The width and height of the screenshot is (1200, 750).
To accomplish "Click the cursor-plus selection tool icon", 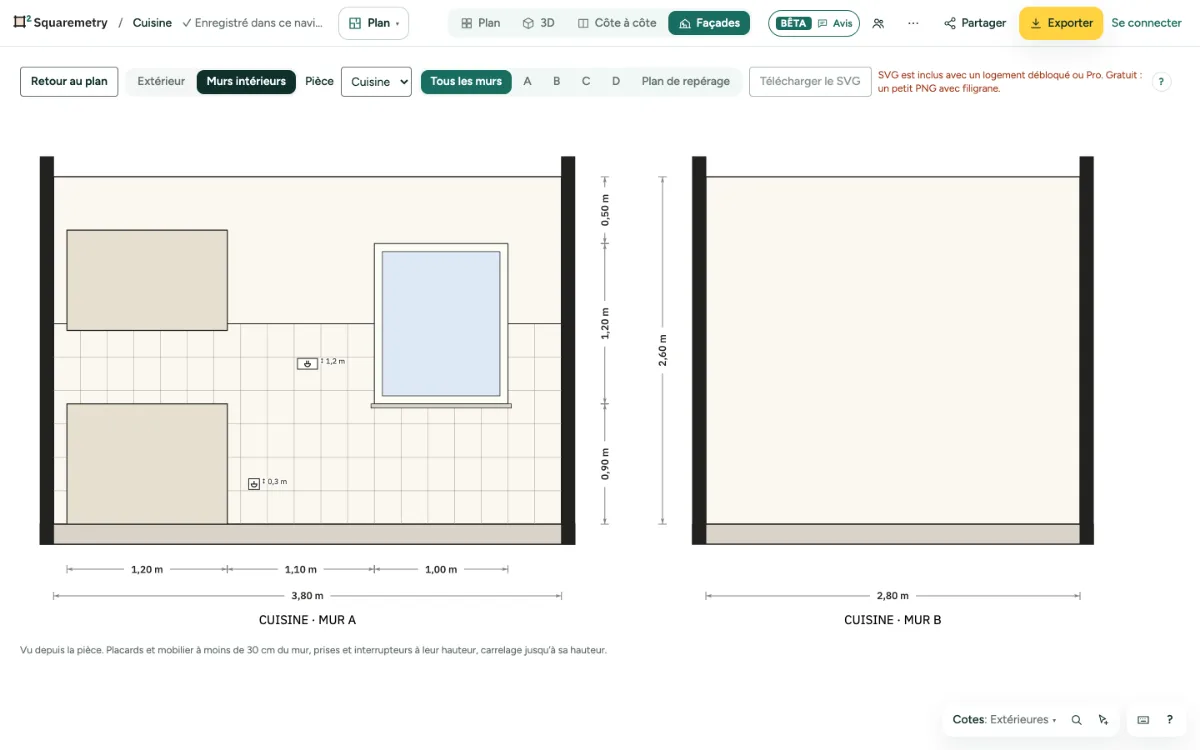I will pyautogui.click(x=1103, y=720).
